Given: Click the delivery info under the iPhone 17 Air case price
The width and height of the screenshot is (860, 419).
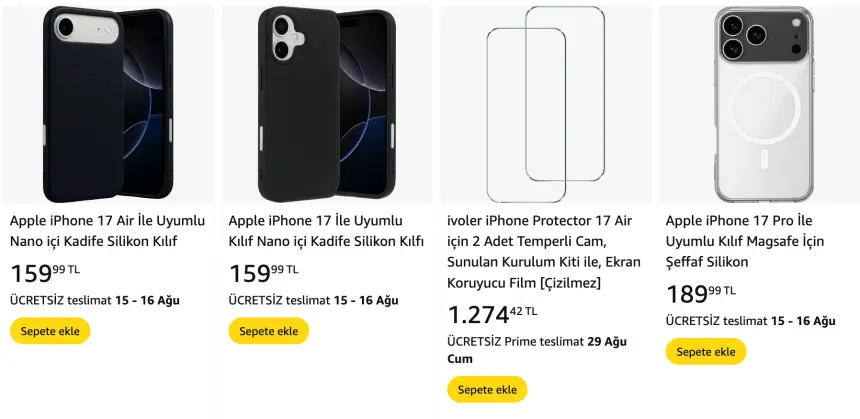Looking at the screenshot, I should click(x=95, y=300).
